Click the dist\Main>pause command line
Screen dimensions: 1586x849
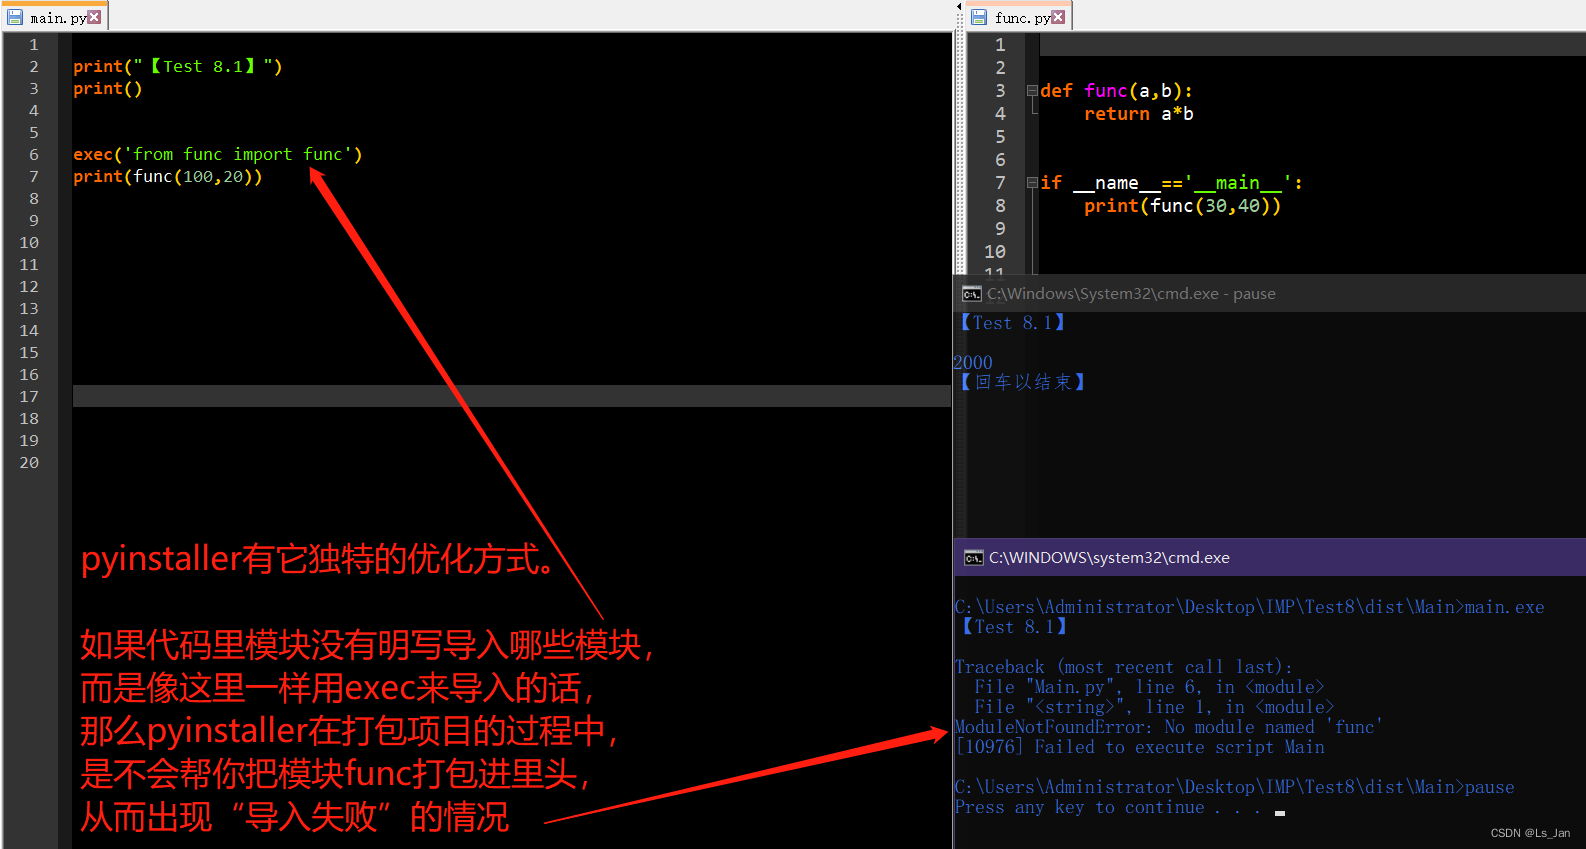click(x=1235, y=787)
